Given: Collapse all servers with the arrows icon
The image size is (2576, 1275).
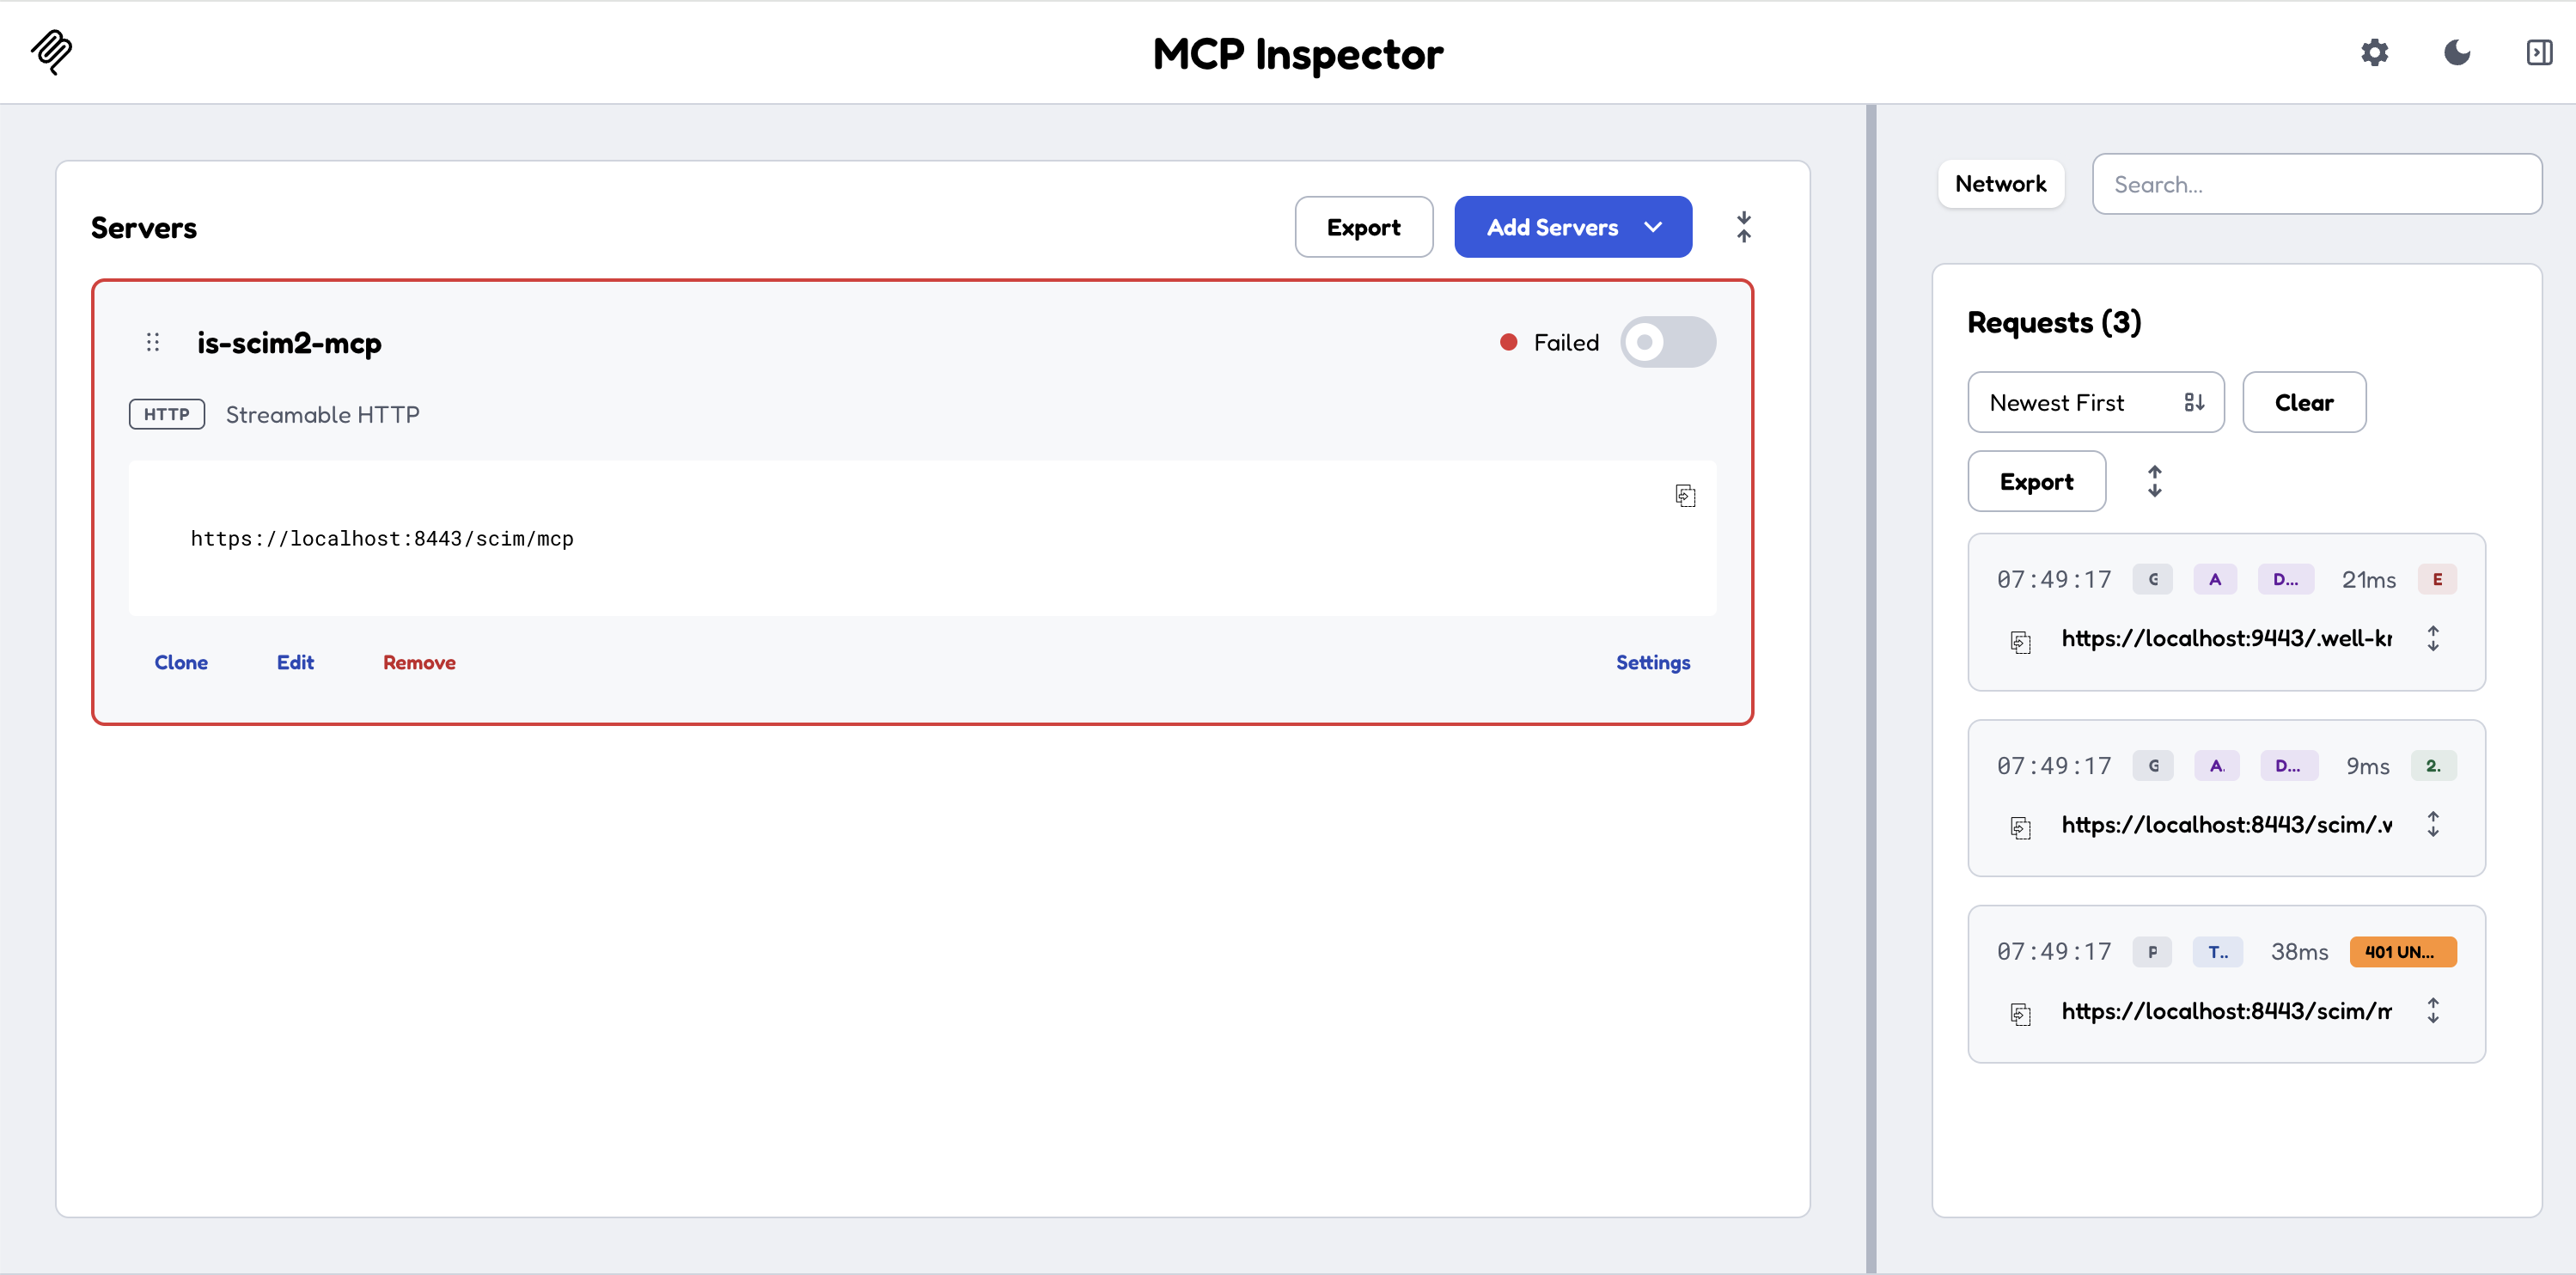Looking at the screenshot, I should pos(1743,227).
